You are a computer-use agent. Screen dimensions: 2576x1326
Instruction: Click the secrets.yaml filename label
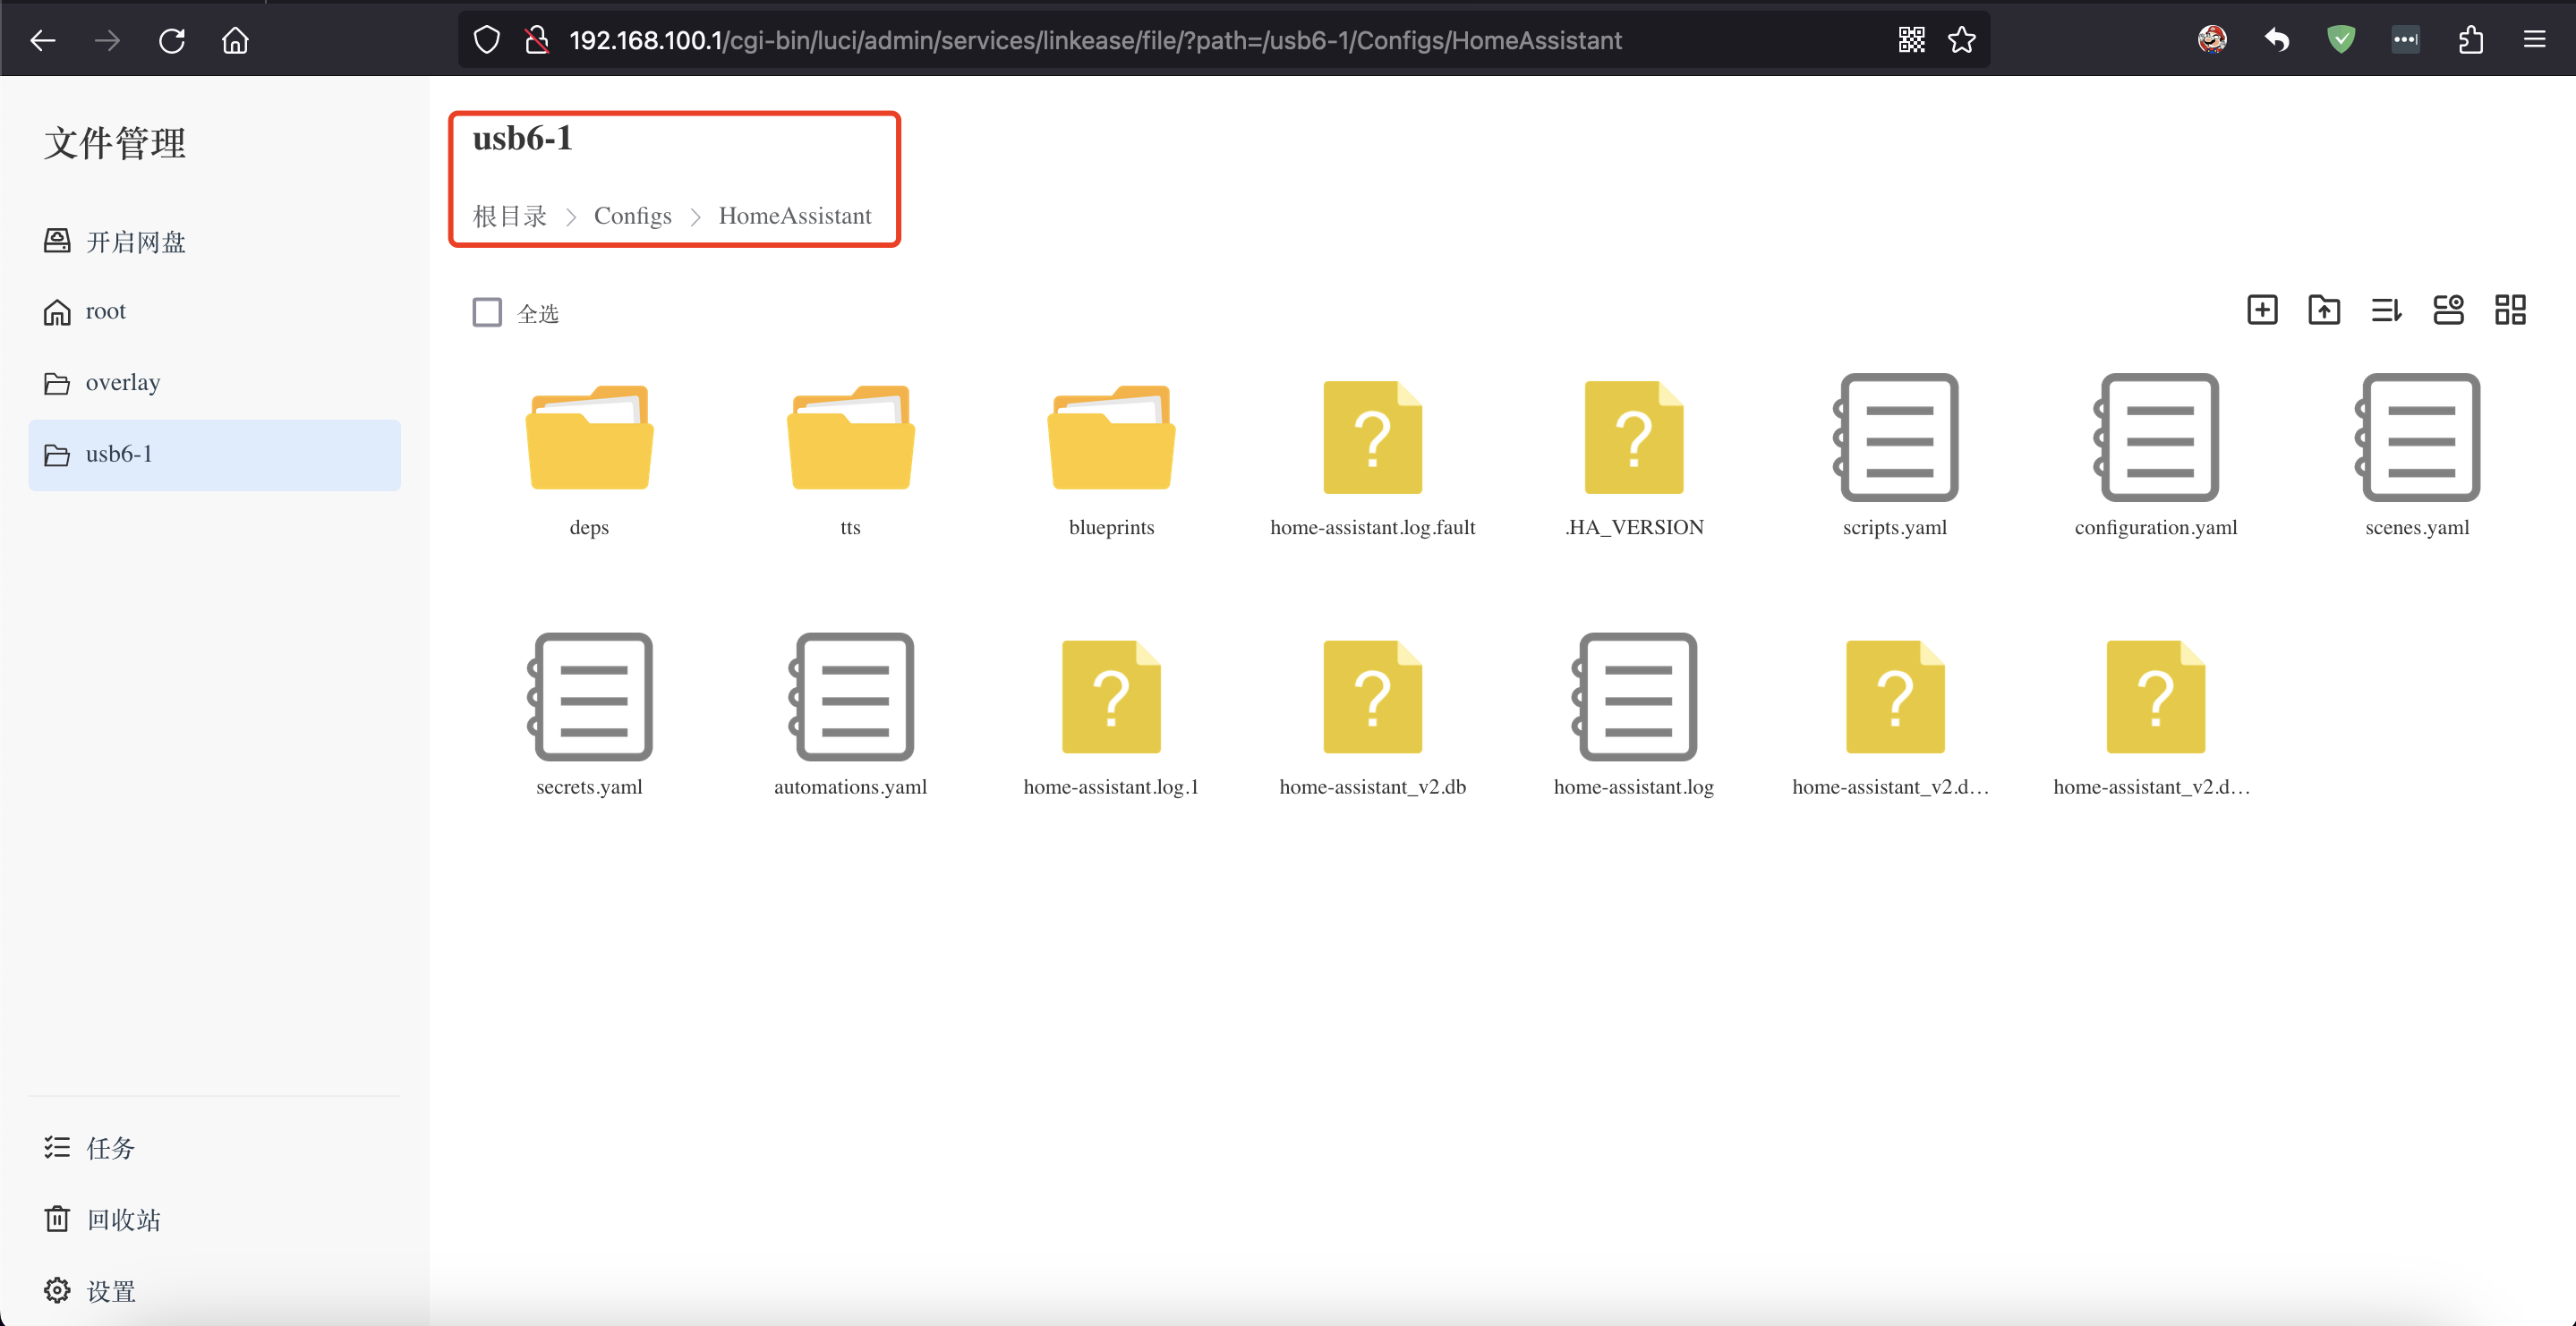click(589, 787)
